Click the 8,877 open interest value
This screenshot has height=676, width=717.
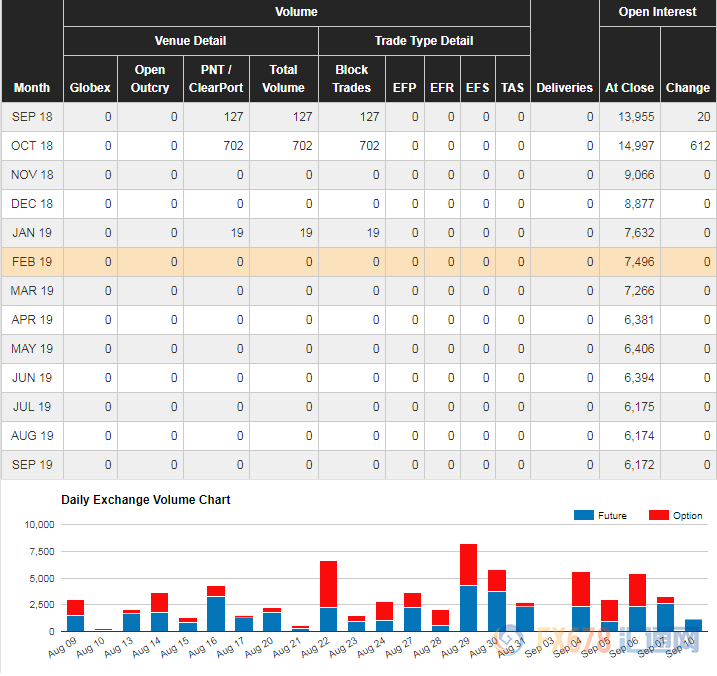tap(639, 204)
